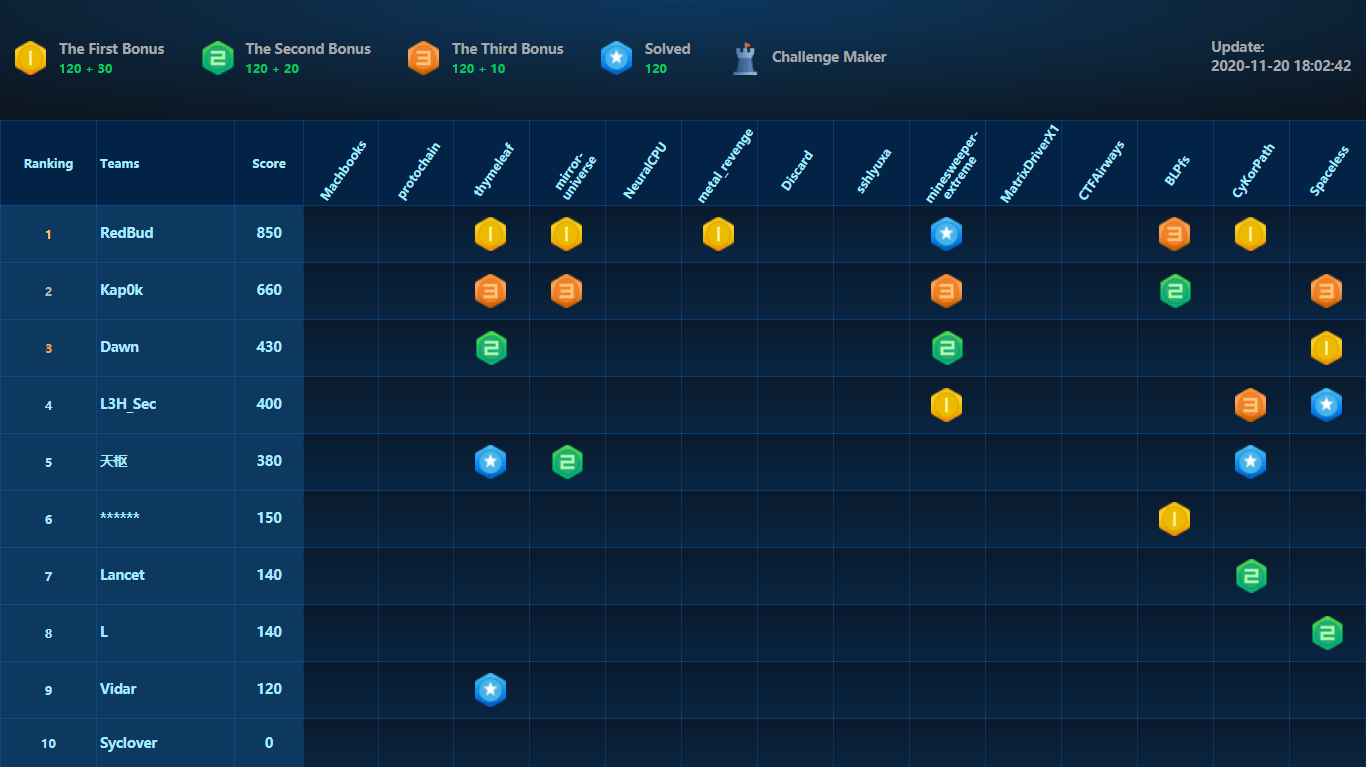This screenshot has height=767, width=1366.
Task: Click Dawn's green badge under thymeleaf
Action: click(491, 348)
